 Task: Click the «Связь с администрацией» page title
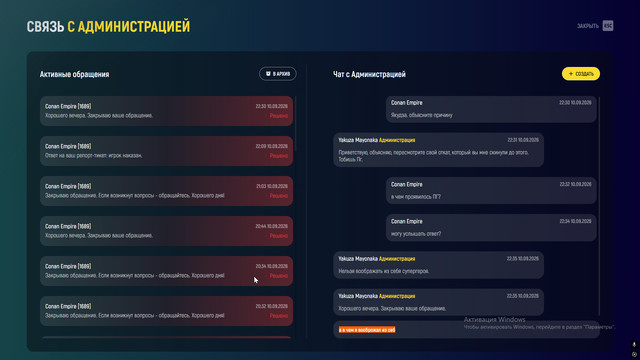pyautogui.click(x=108, y=27)
